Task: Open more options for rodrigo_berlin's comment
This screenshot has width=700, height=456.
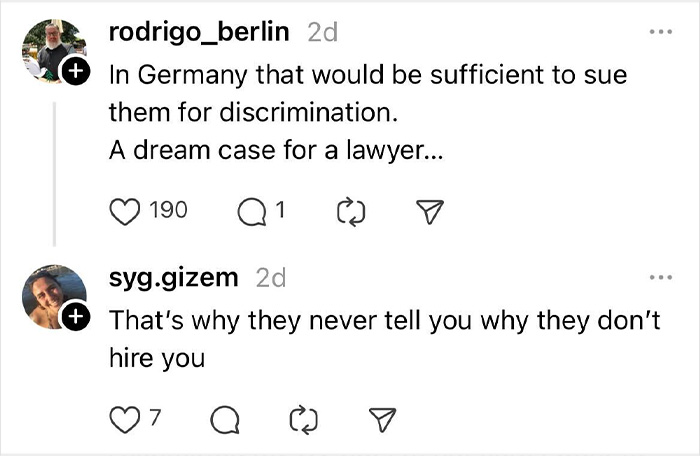Action: click(x=660, y=31)
